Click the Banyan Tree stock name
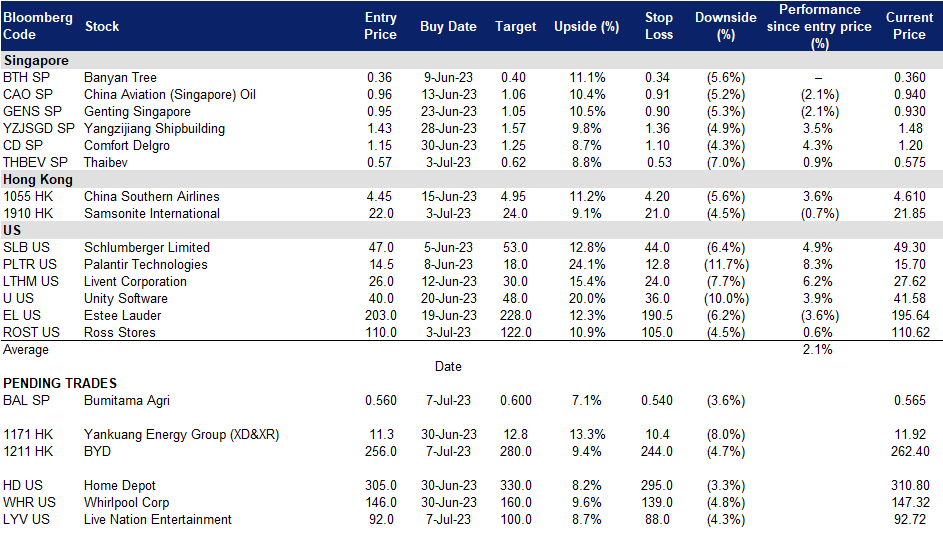The height and width of the screenshot is (545, 943). tap(120, 78)
